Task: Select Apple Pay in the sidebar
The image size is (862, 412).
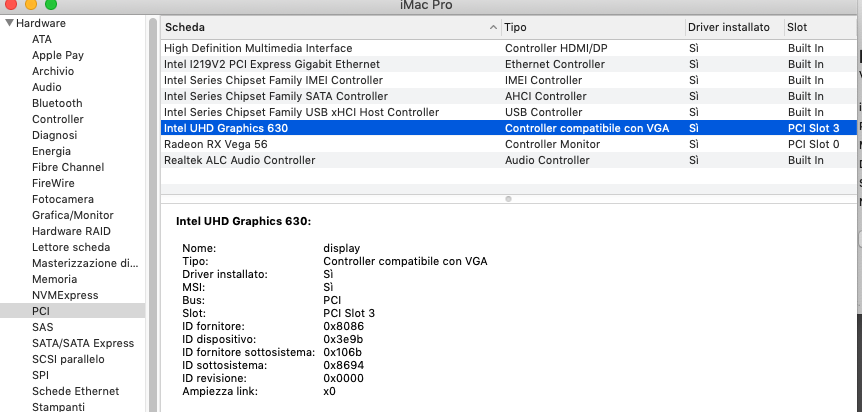Action: 58,55
